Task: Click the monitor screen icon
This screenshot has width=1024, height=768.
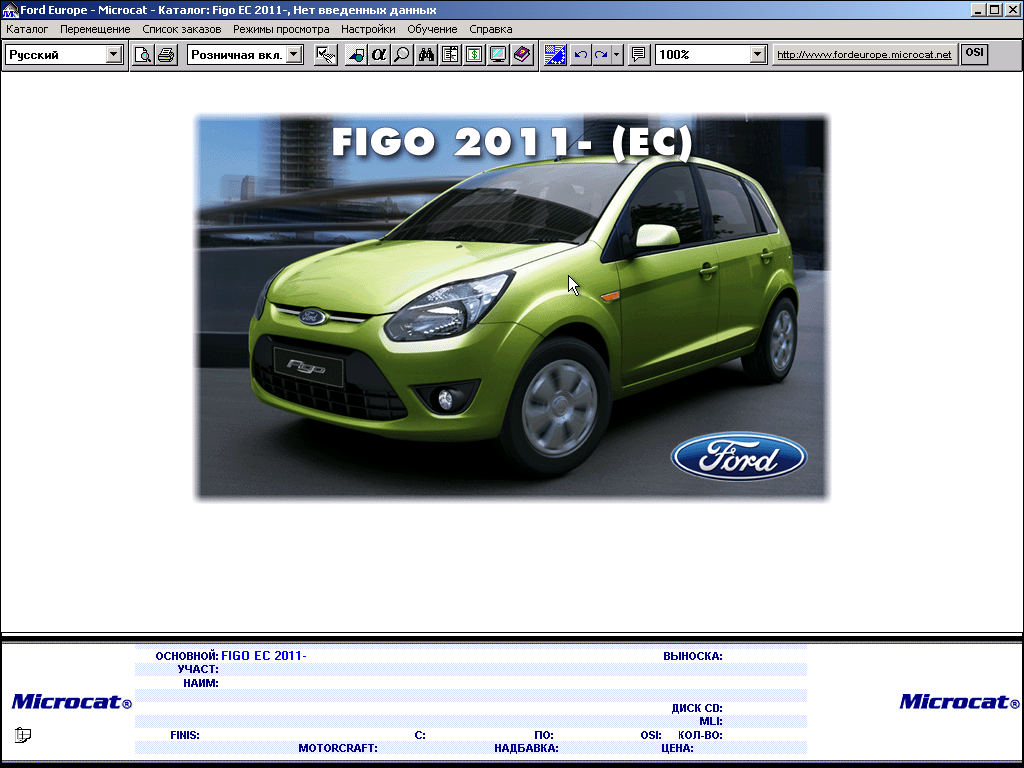Action: click(x=498, y=55)
